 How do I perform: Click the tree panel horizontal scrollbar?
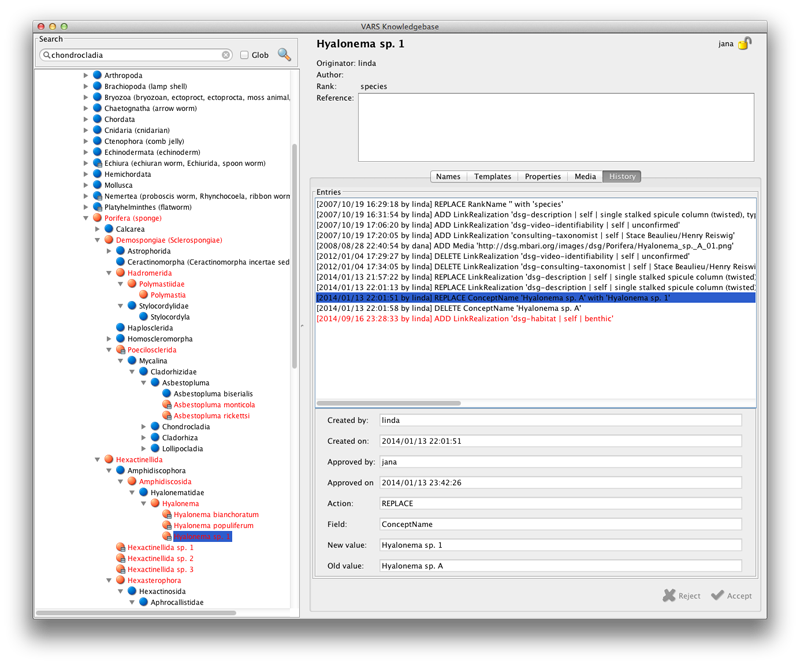pos(136,612)
